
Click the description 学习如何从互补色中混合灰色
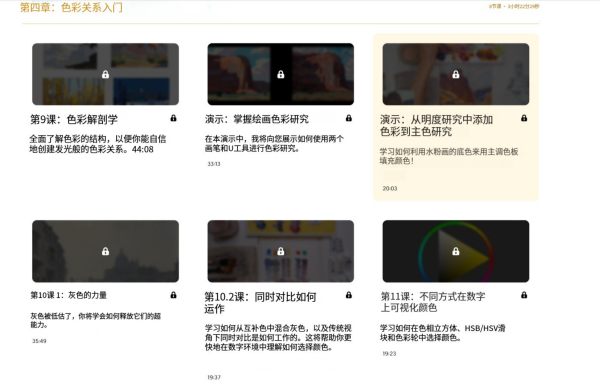(x=278, y=338)
